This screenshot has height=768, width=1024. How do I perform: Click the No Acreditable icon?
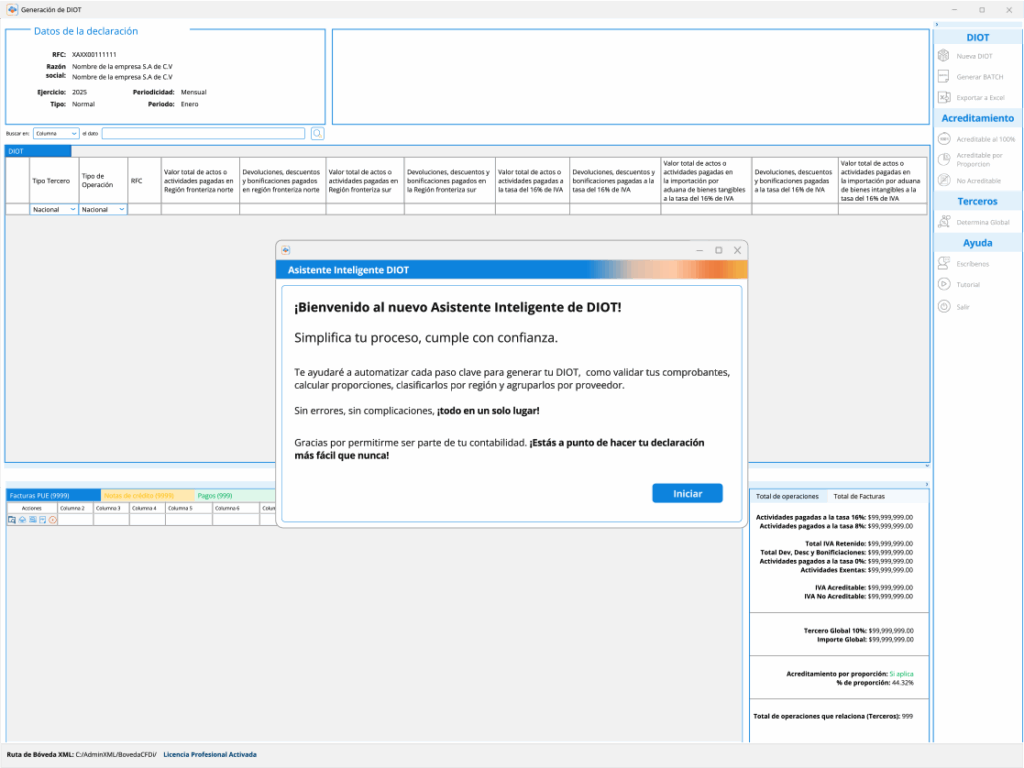point(943,180)
